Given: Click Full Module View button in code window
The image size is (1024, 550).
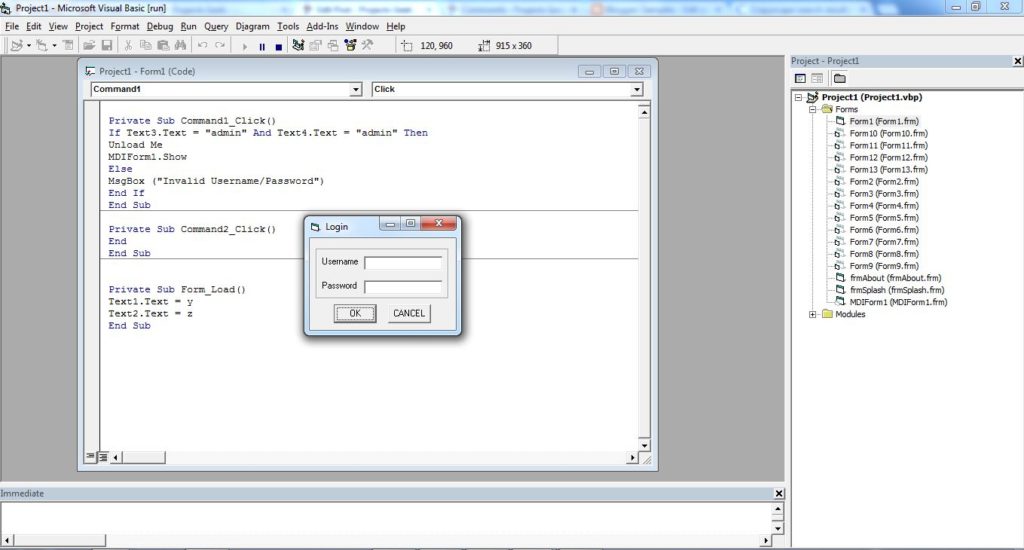Looking at the screenshot, I should (x=103, y=457).
